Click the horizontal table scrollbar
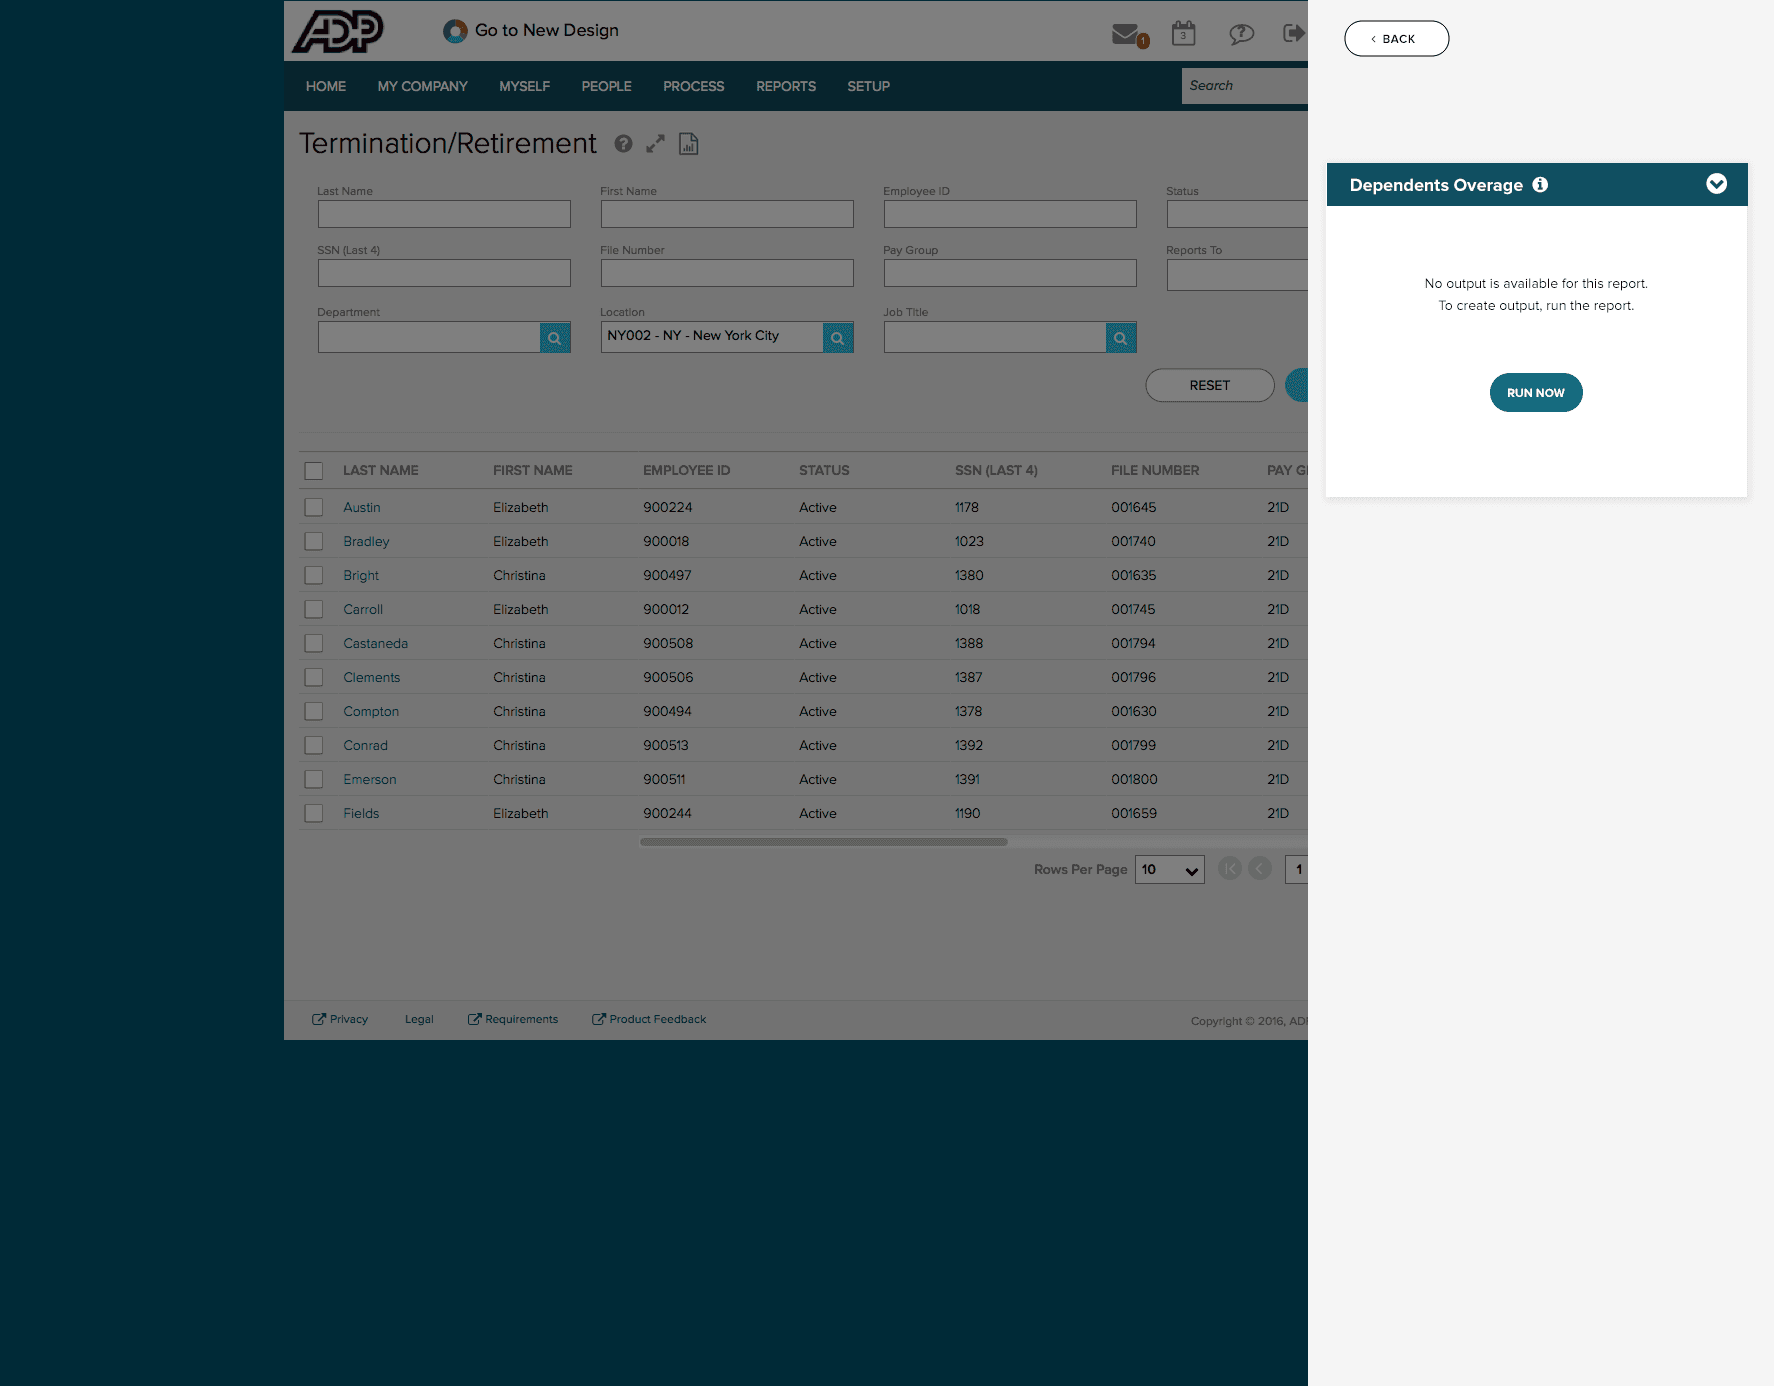This screenshot has width=1774, height=1386. click(x=824, y=842)
